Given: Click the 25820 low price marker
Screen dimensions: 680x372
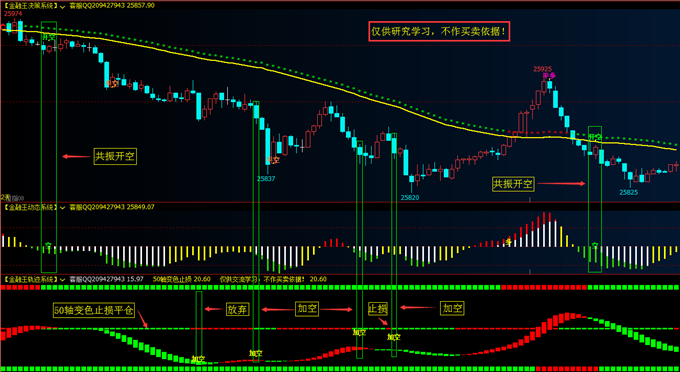Looking at the screenshot, I should [410, 198].
